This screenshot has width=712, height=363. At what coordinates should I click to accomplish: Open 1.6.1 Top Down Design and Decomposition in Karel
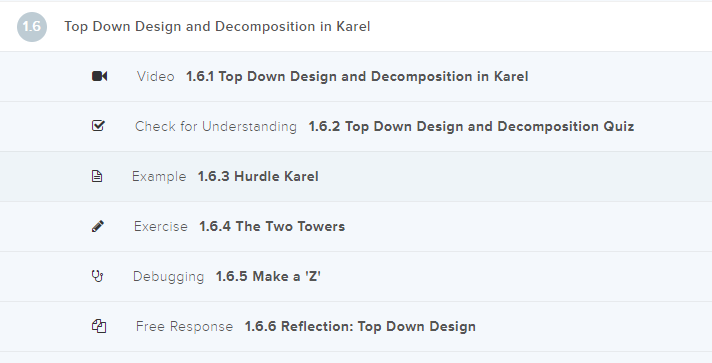pos(357,76)
